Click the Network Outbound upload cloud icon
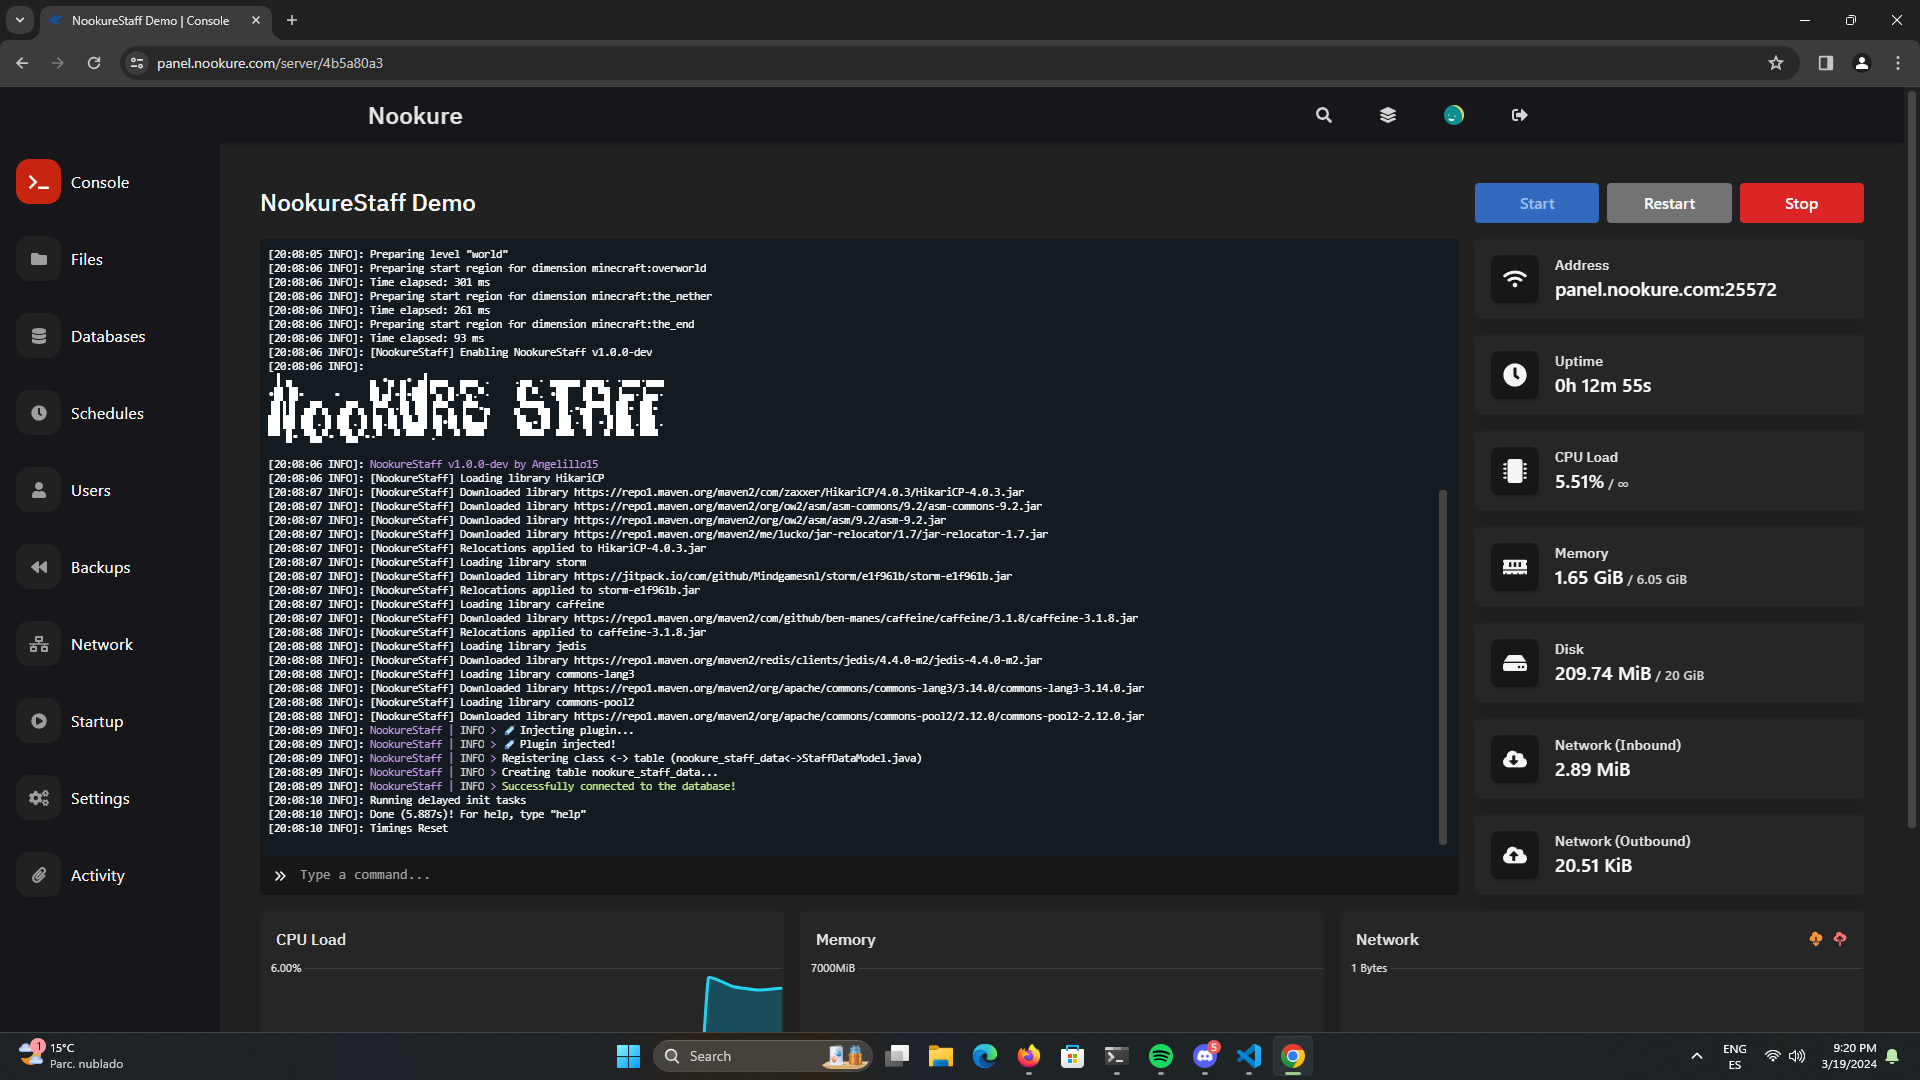Image resolution: width=1920 pixels, height=1080 pixels. (1515, 855)
